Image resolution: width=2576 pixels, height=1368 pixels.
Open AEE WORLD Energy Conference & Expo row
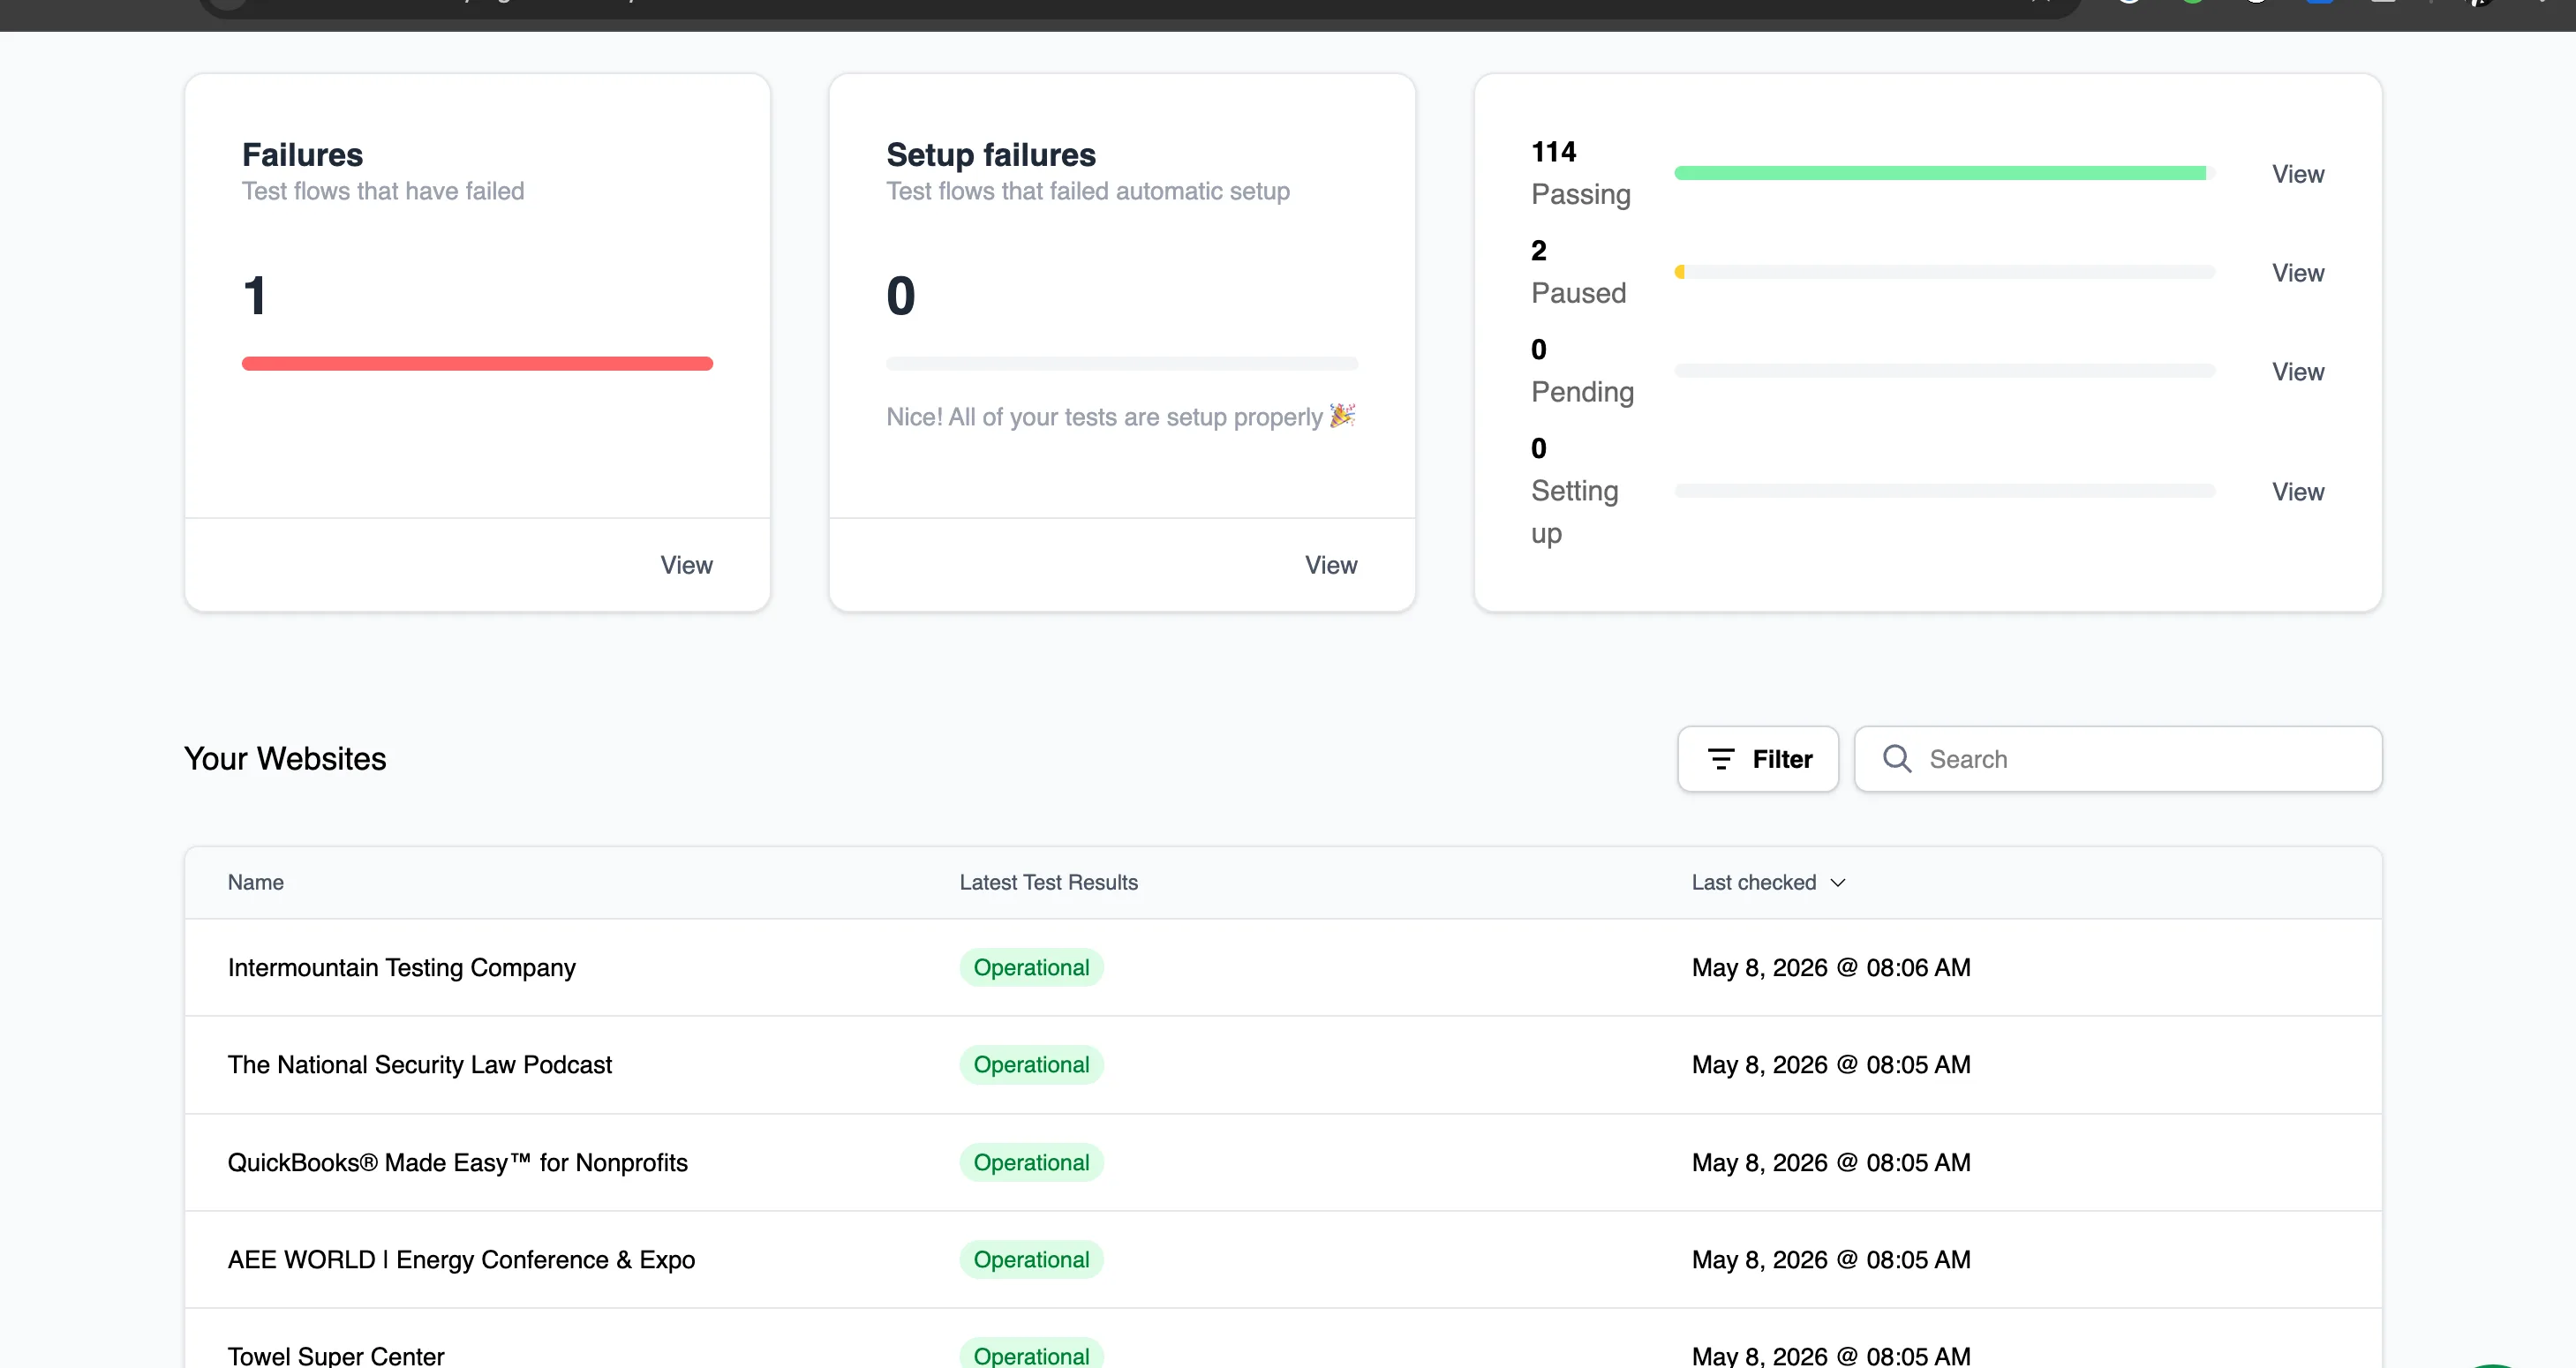pos(1283,1260)
